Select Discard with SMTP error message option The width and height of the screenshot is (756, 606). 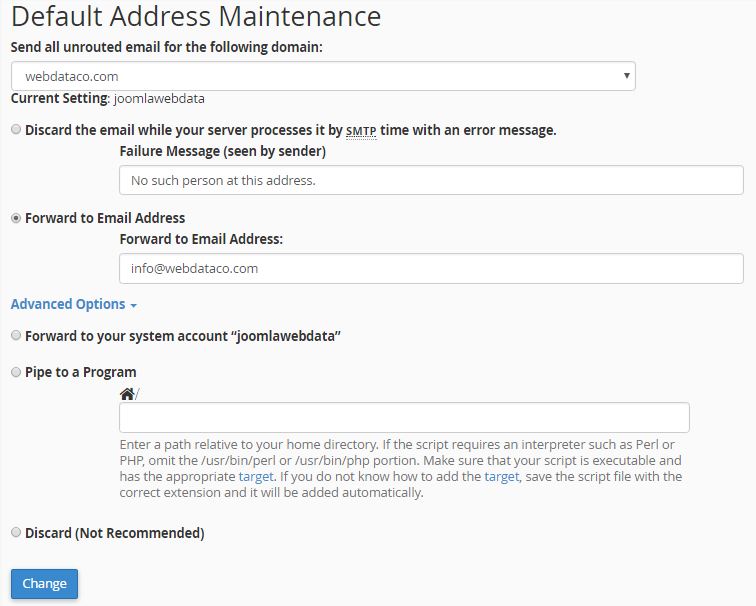pyautogui.click(x=16, y=129)
